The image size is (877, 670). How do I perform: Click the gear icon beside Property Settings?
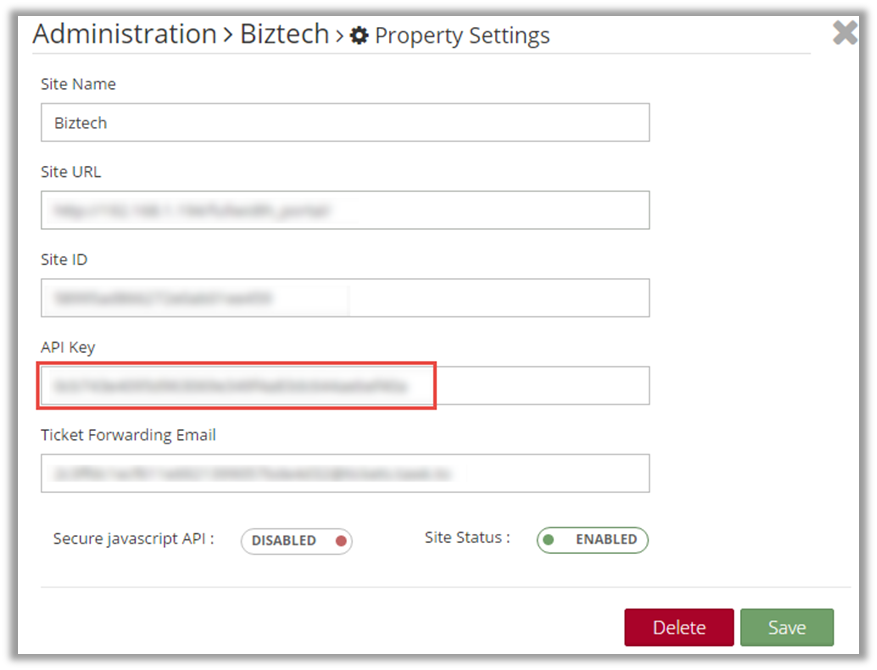[360, 37]
